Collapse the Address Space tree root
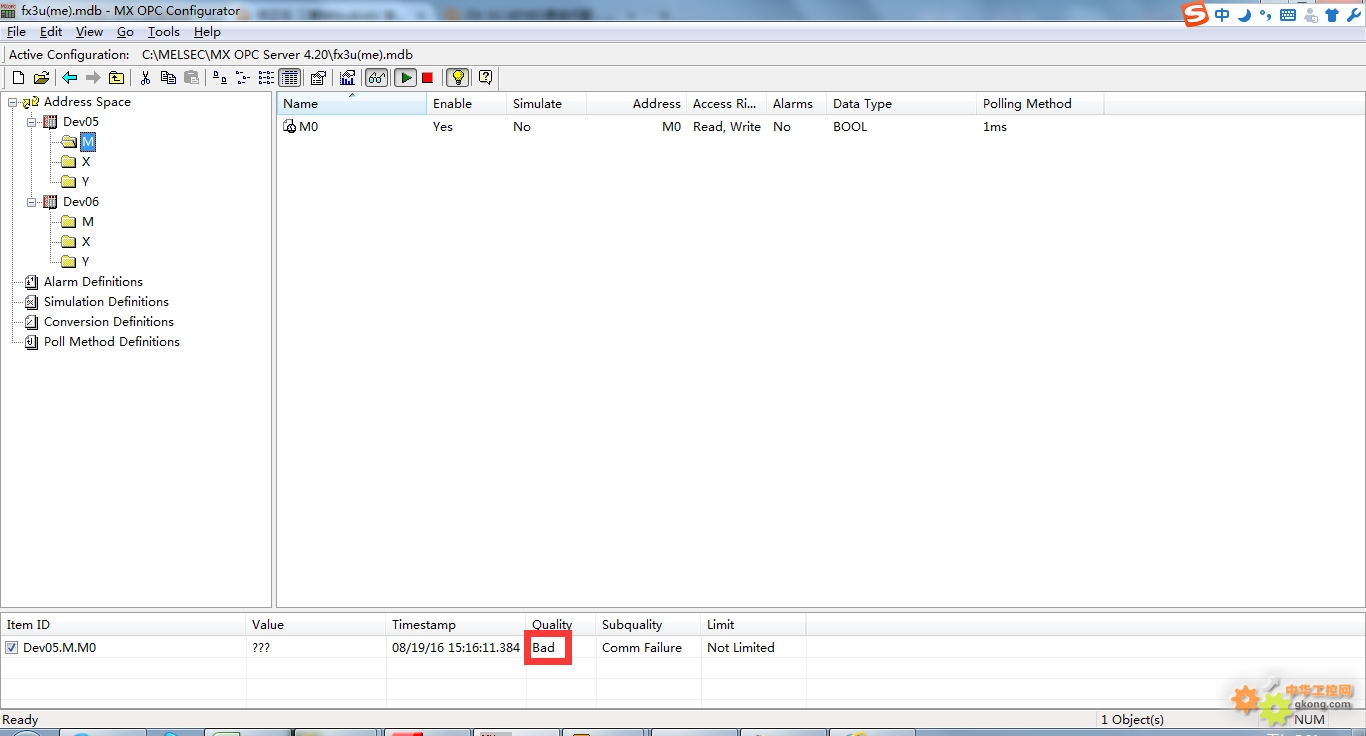The height and width of the screenshot is (736, 1366). pyautogui.click(x=12, y=102)
